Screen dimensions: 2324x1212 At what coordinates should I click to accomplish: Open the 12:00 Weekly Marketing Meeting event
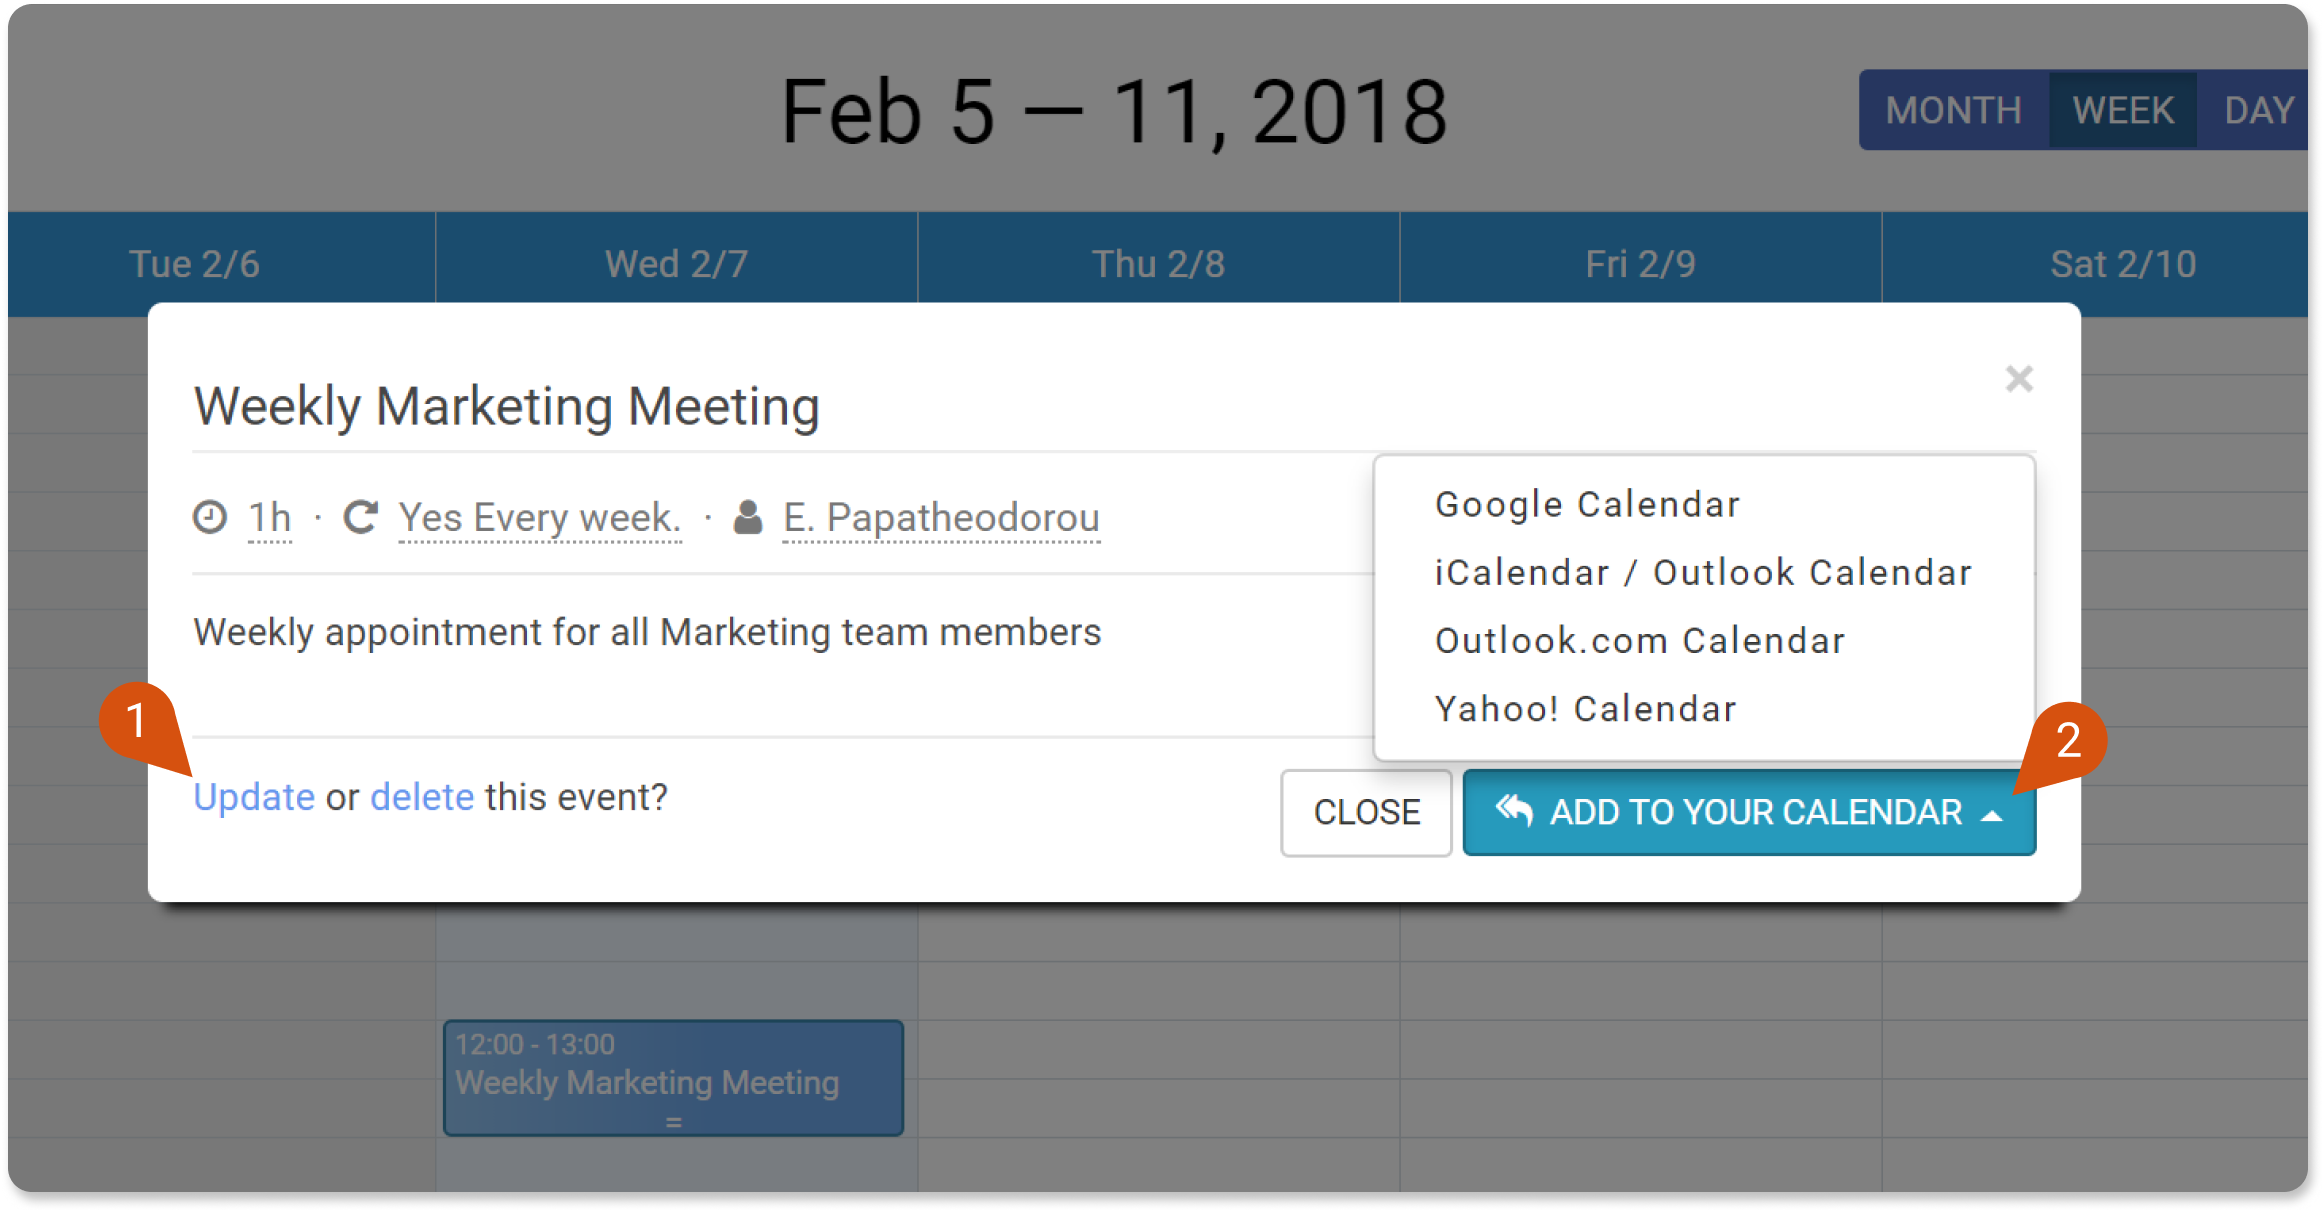point(673,1077)
